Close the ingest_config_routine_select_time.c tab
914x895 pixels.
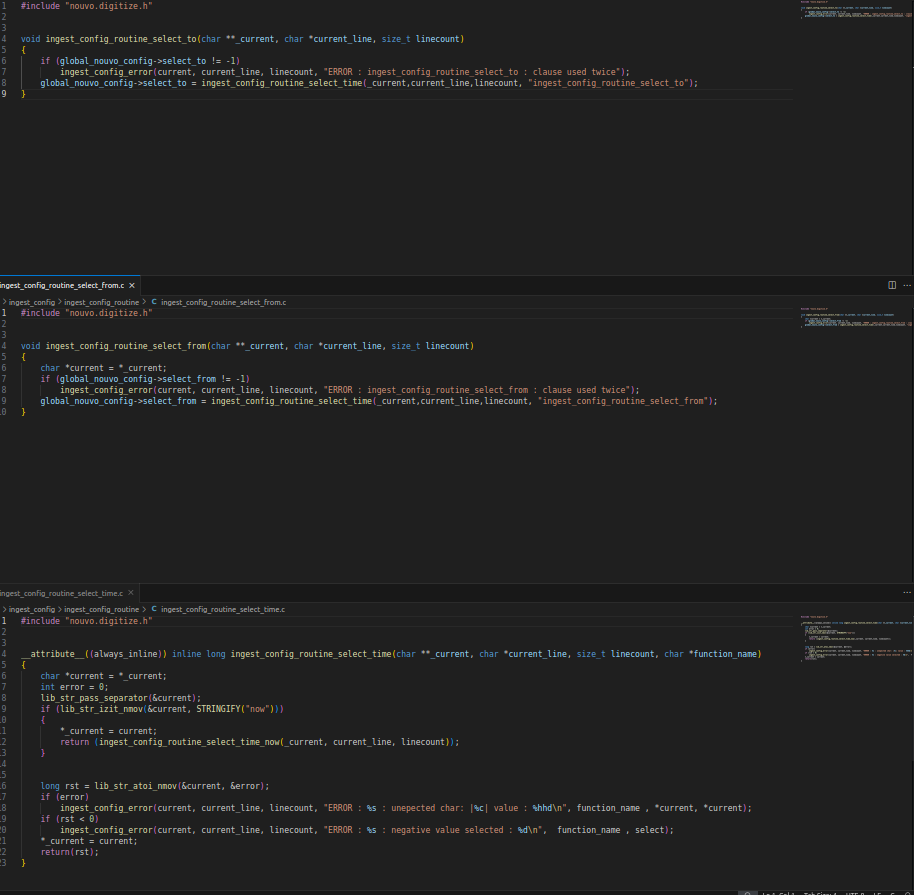pos(131,593)
